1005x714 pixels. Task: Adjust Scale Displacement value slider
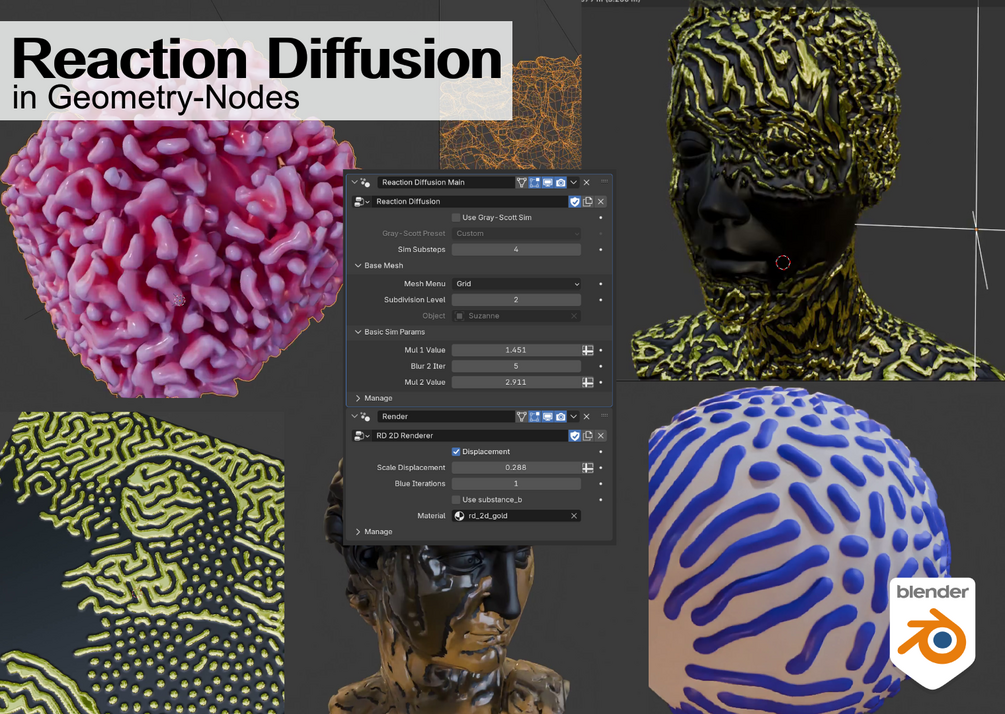coord(516,468)
